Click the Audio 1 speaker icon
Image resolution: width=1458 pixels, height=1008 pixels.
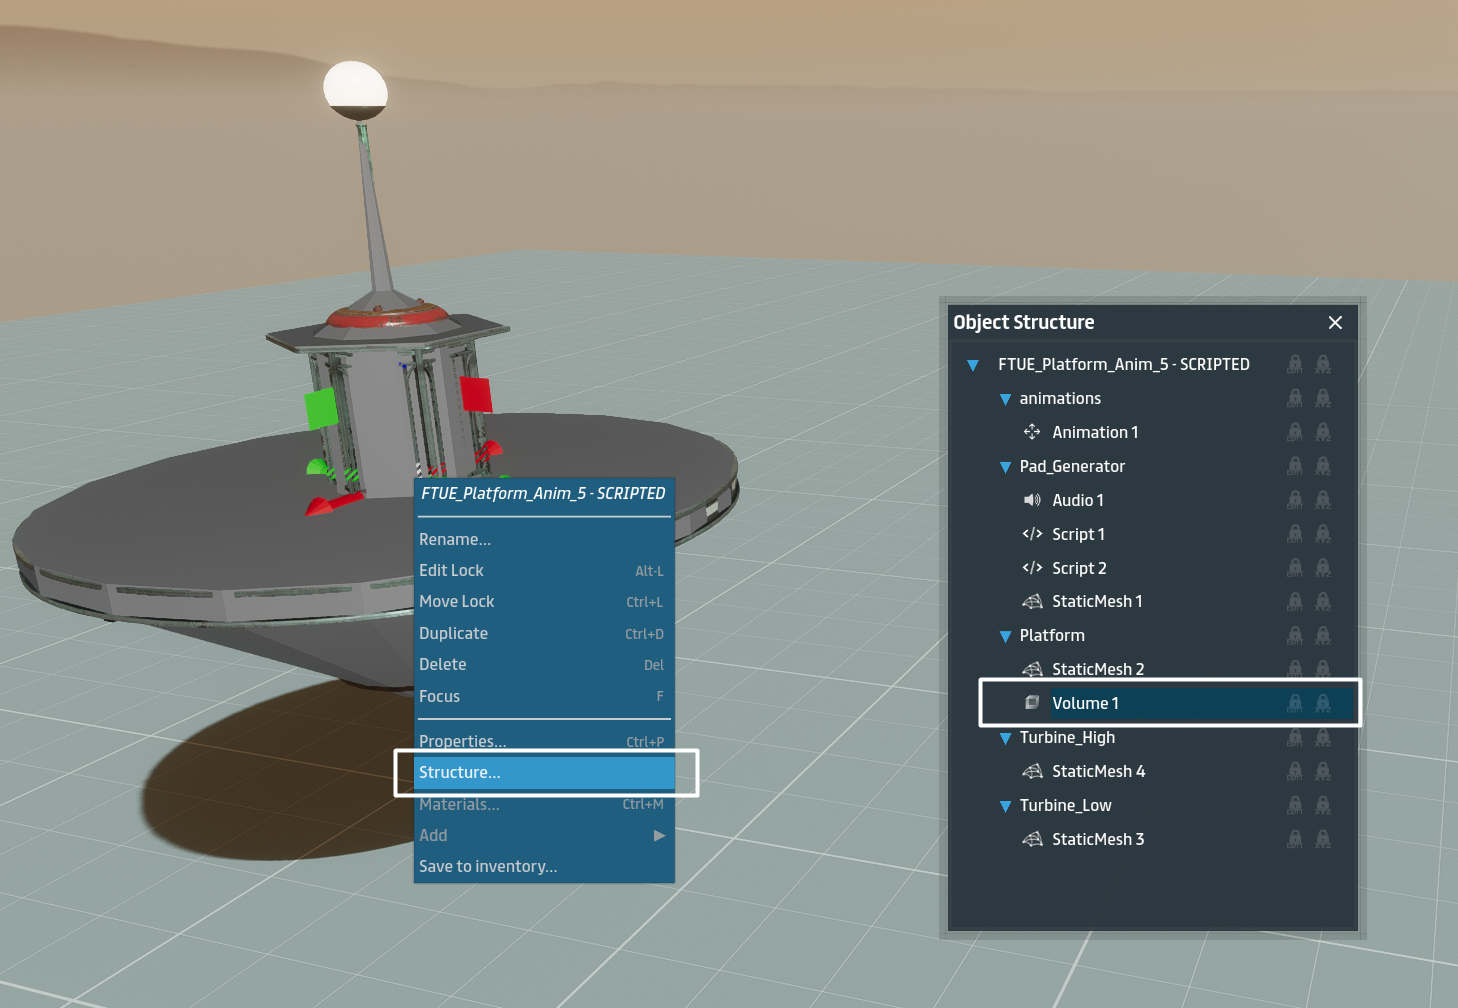pos(1032,500)
